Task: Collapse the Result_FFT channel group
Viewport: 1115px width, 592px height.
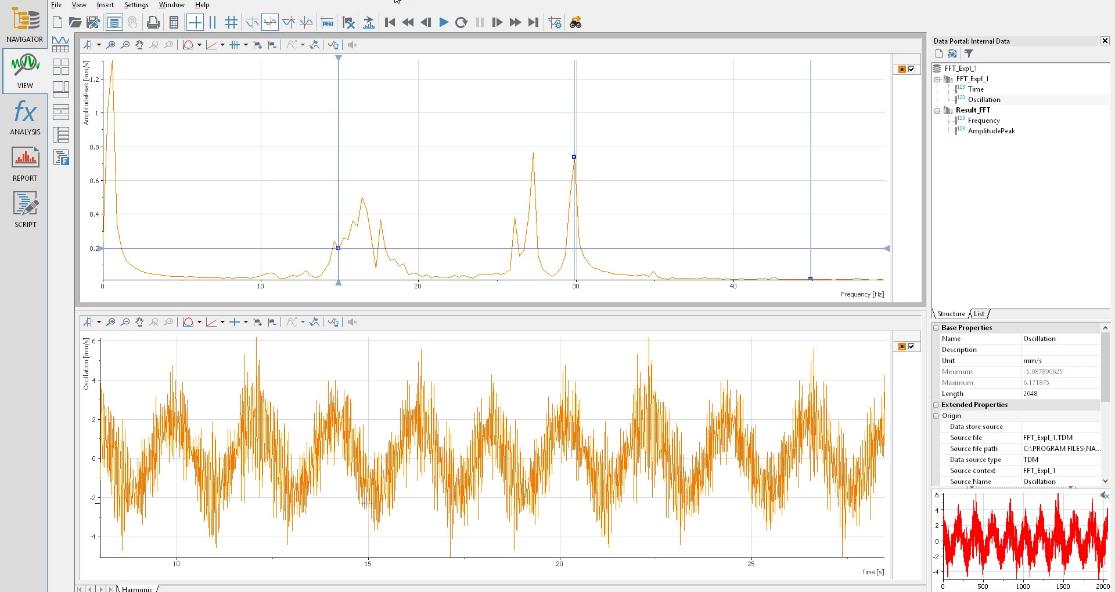Action: point(938,110)
